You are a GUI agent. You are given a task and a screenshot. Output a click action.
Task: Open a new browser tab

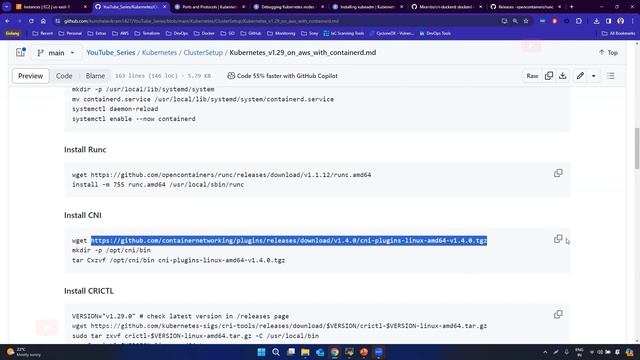571,7
